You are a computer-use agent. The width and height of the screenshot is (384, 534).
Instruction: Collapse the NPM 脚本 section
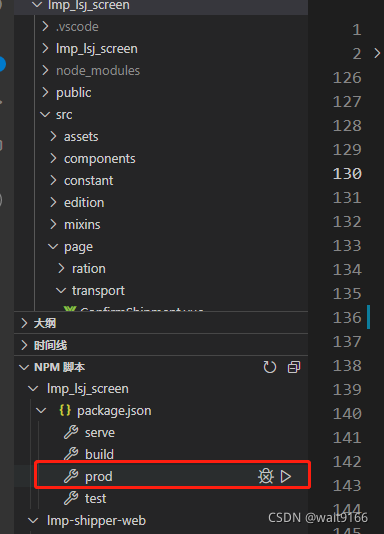pos(24,367)
